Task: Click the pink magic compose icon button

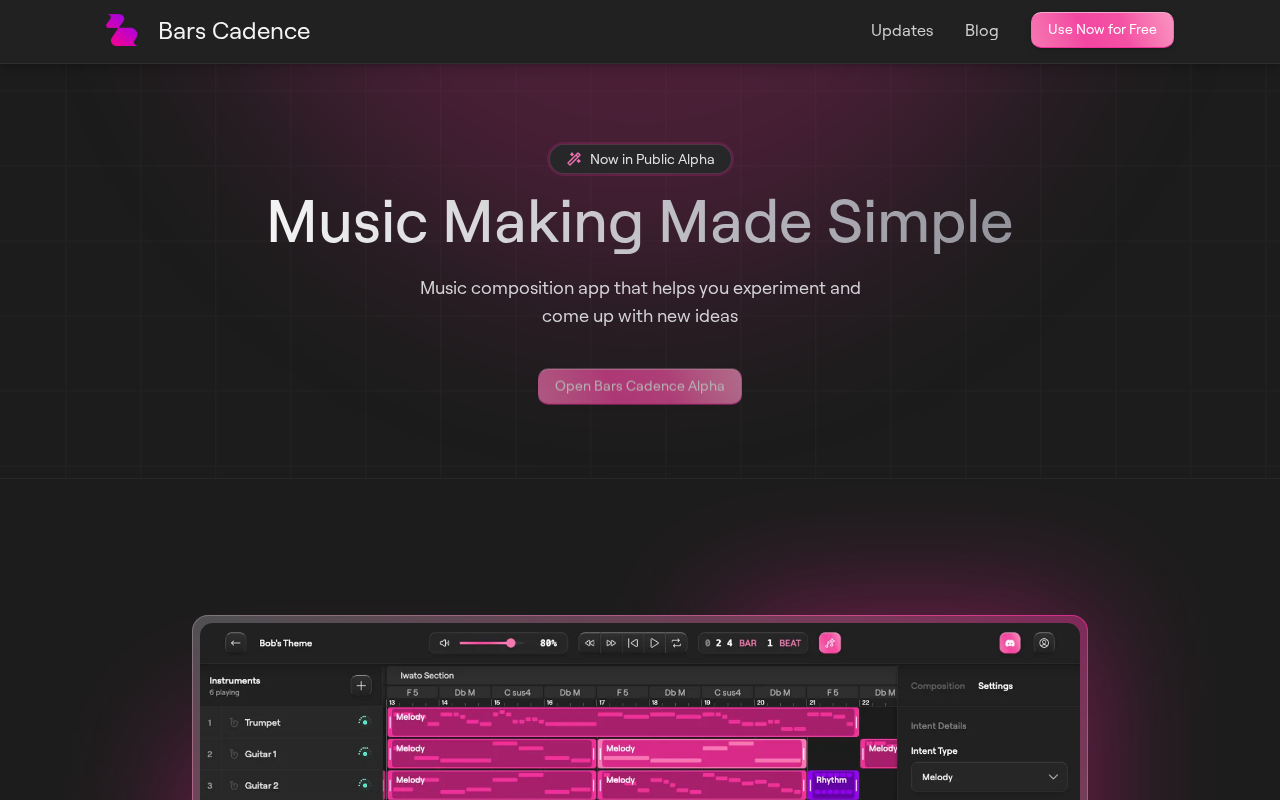Action: click(x=830, y=643)
